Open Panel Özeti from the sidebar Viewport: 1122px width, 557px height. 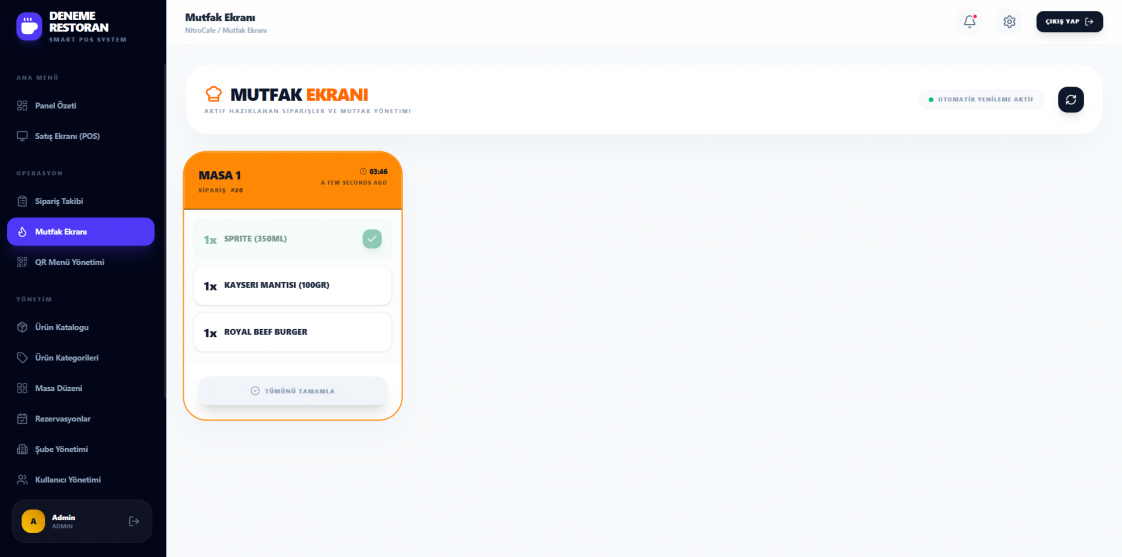(56, 105)
